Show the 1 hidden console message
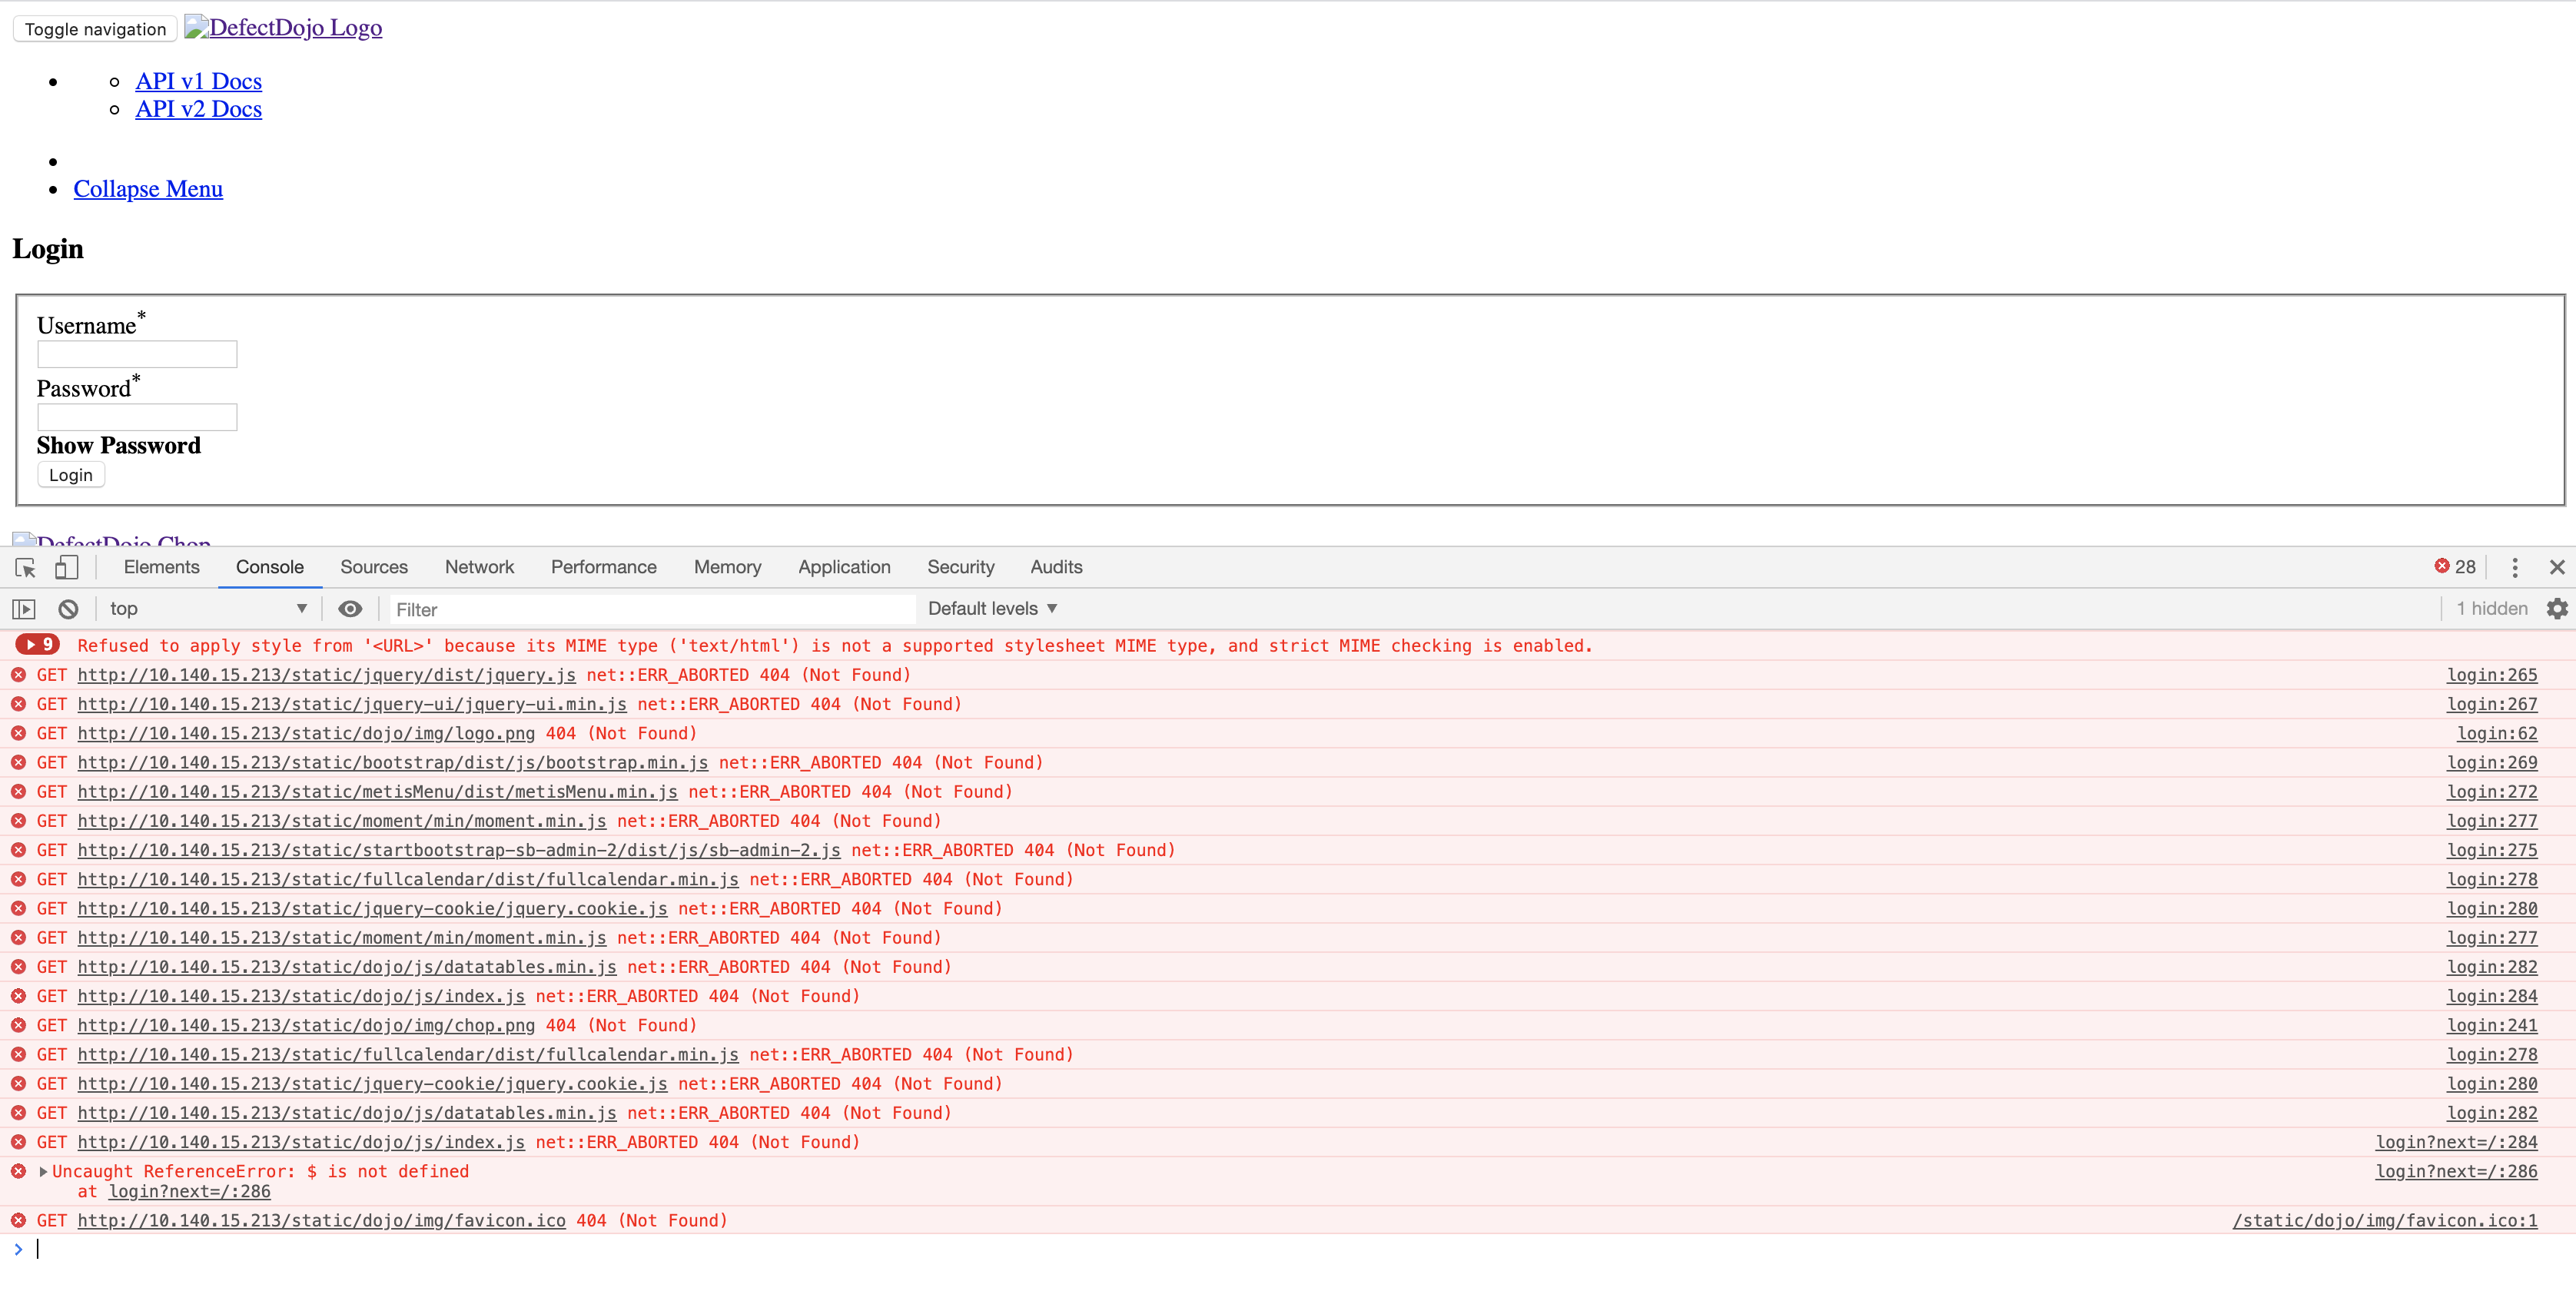Image resolution: width=2576 pixels, height=1311 pixels. tap(2490, 608)
